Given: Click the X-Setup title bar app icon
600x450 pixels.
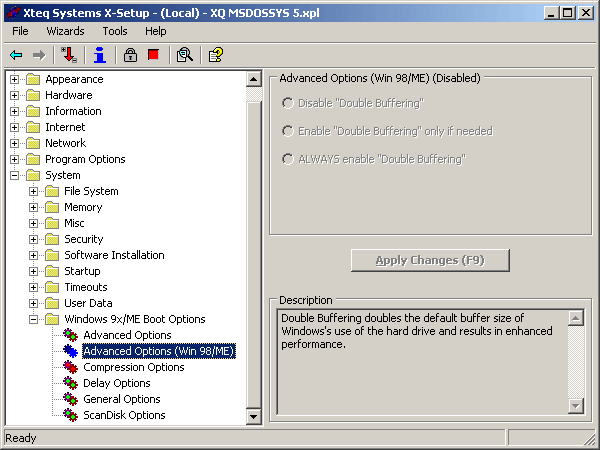Looking at the screenshot, I should [13, 13].
